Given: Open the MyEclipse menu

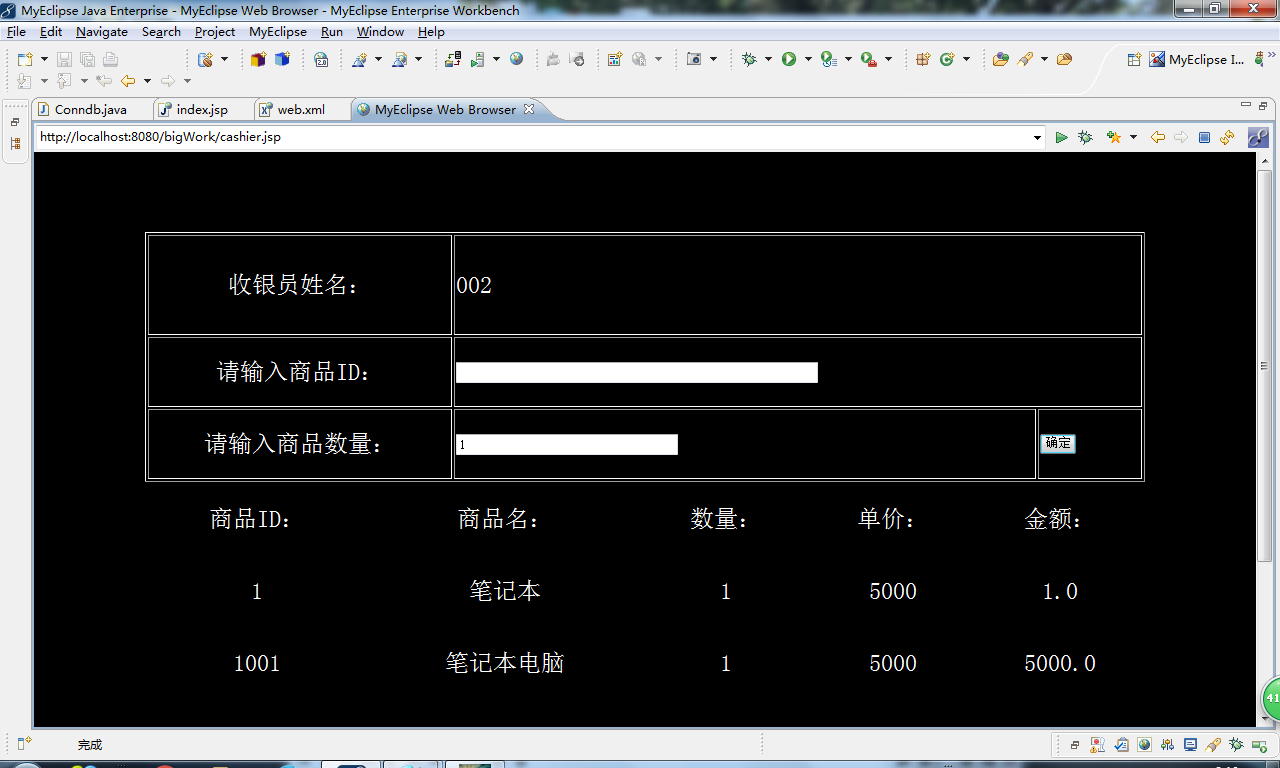Looking at the screenshot, I should tap(278, 32).
